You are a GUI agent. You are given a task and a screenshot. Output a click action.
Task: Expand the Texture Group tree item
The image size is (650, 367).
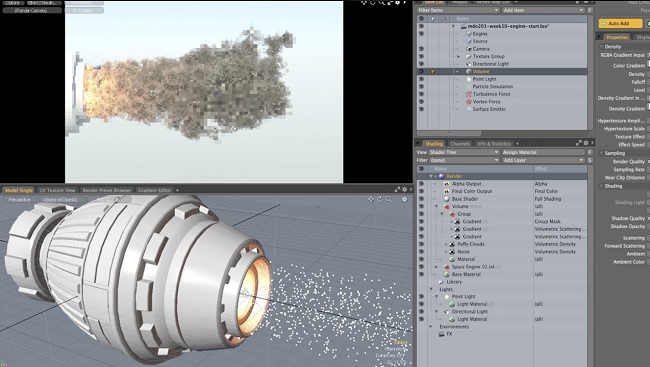458,56
